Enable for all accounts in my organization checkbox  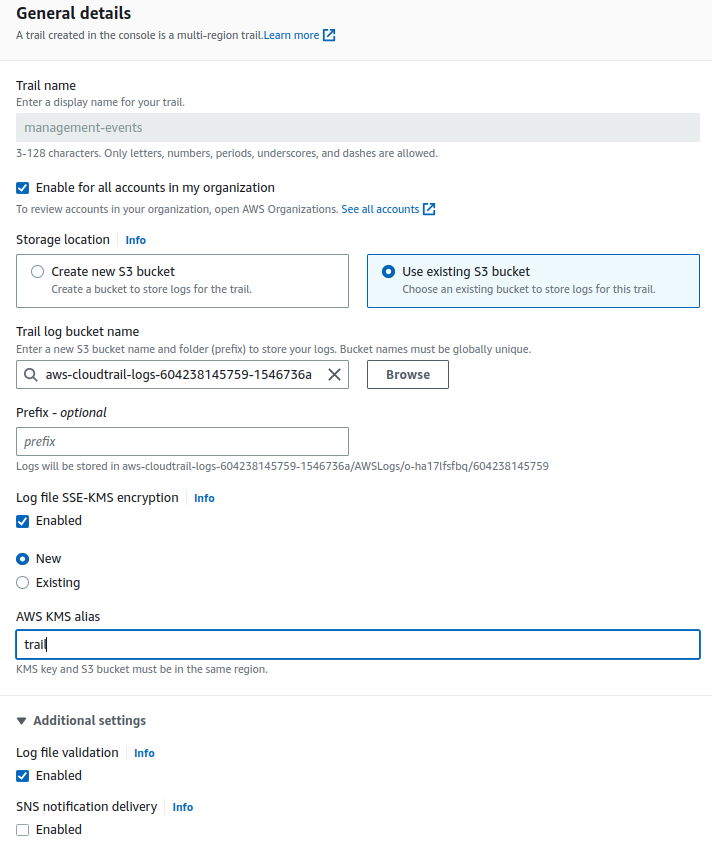pyautogui.click(x=23, y=187)
